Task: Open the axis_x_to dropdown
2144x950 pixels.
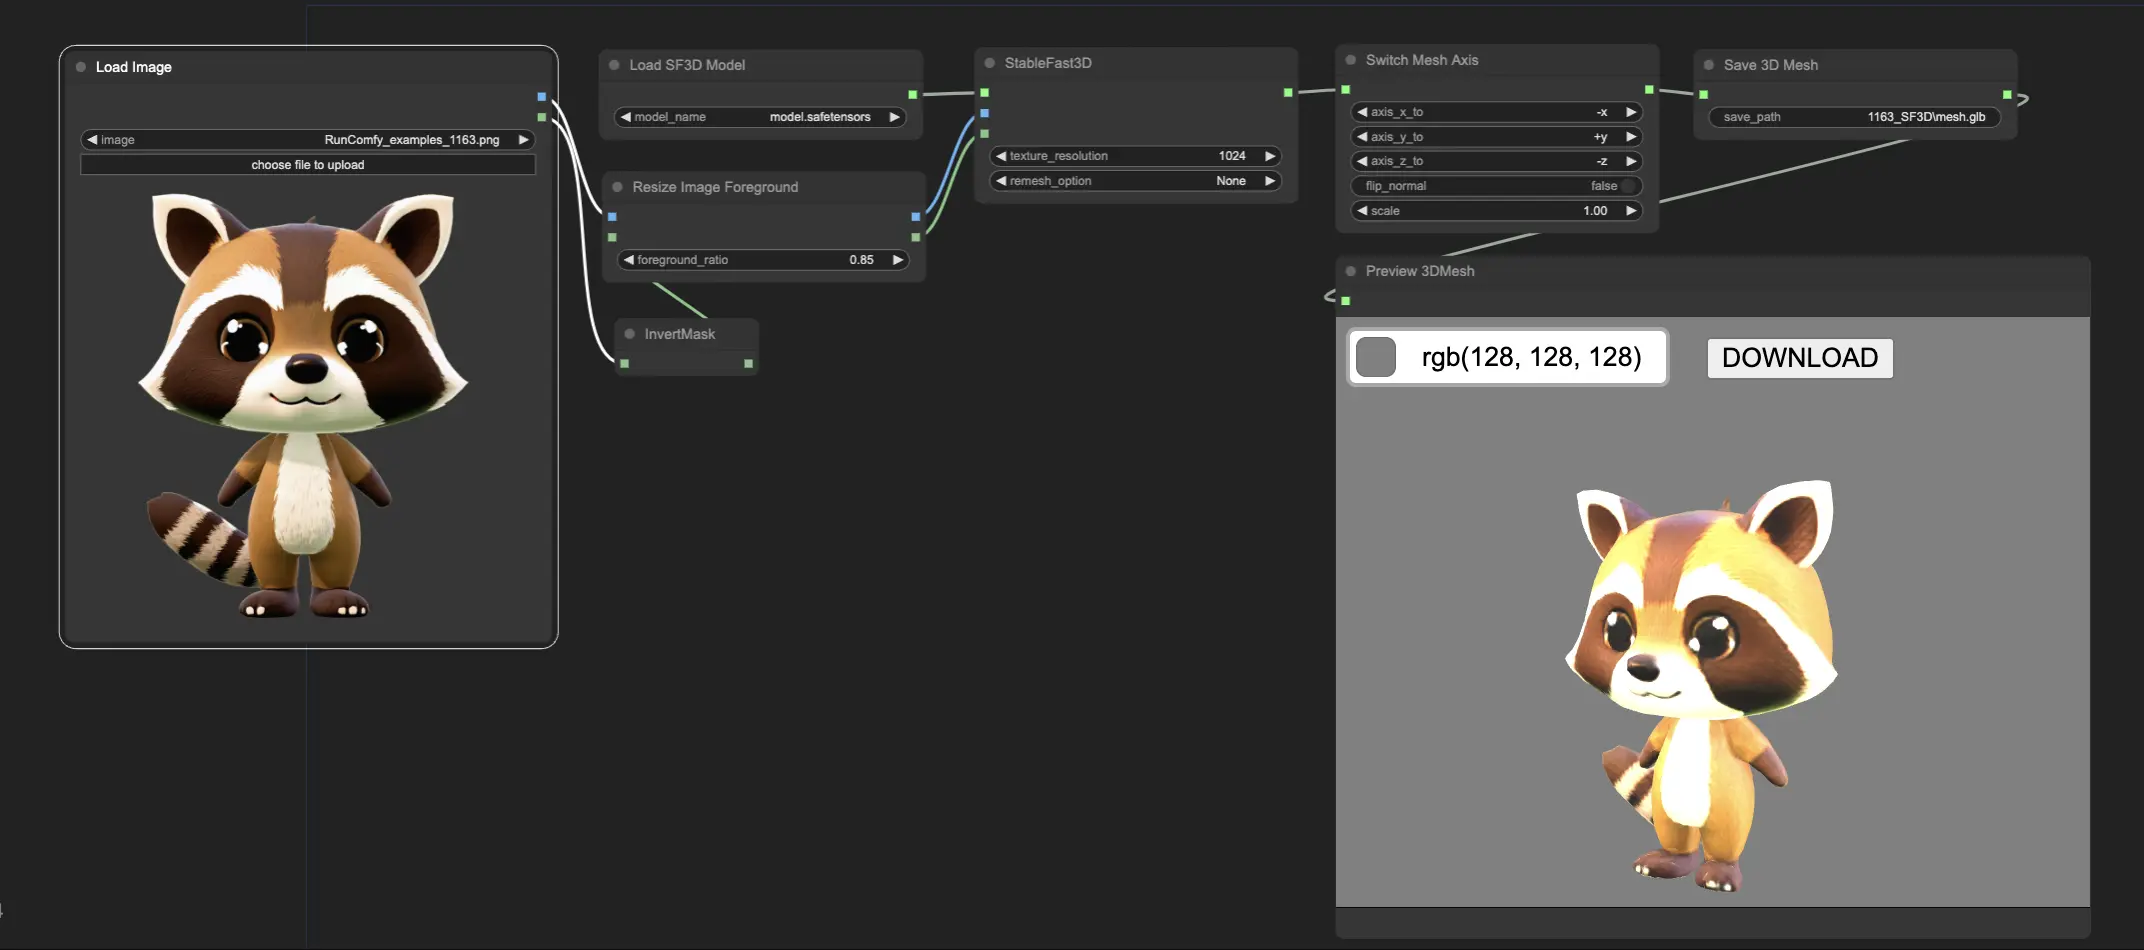Action: coord(1496,112)
